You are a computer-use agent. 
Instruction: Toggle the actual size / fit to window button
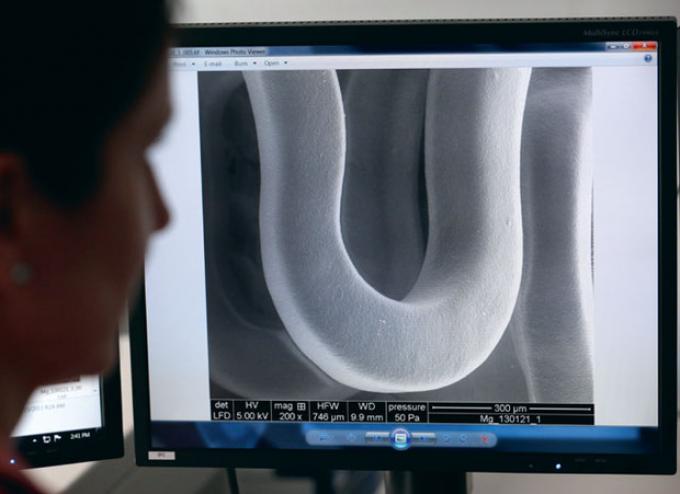pos(351,438)
